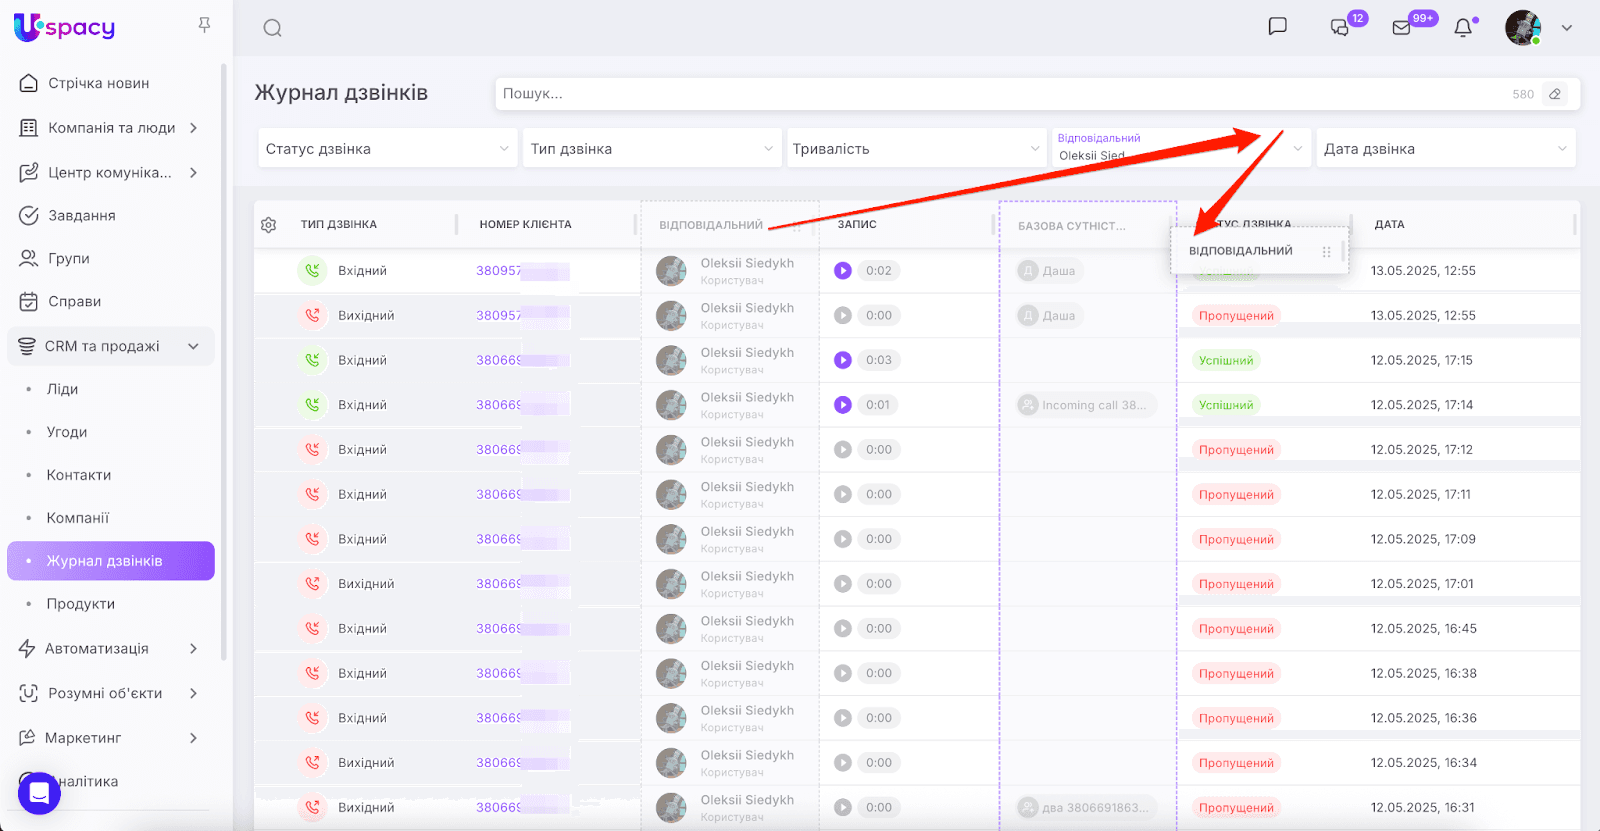
Task: Open the Статус дзвінка filter dropdown
Action: tap(387, 149)
